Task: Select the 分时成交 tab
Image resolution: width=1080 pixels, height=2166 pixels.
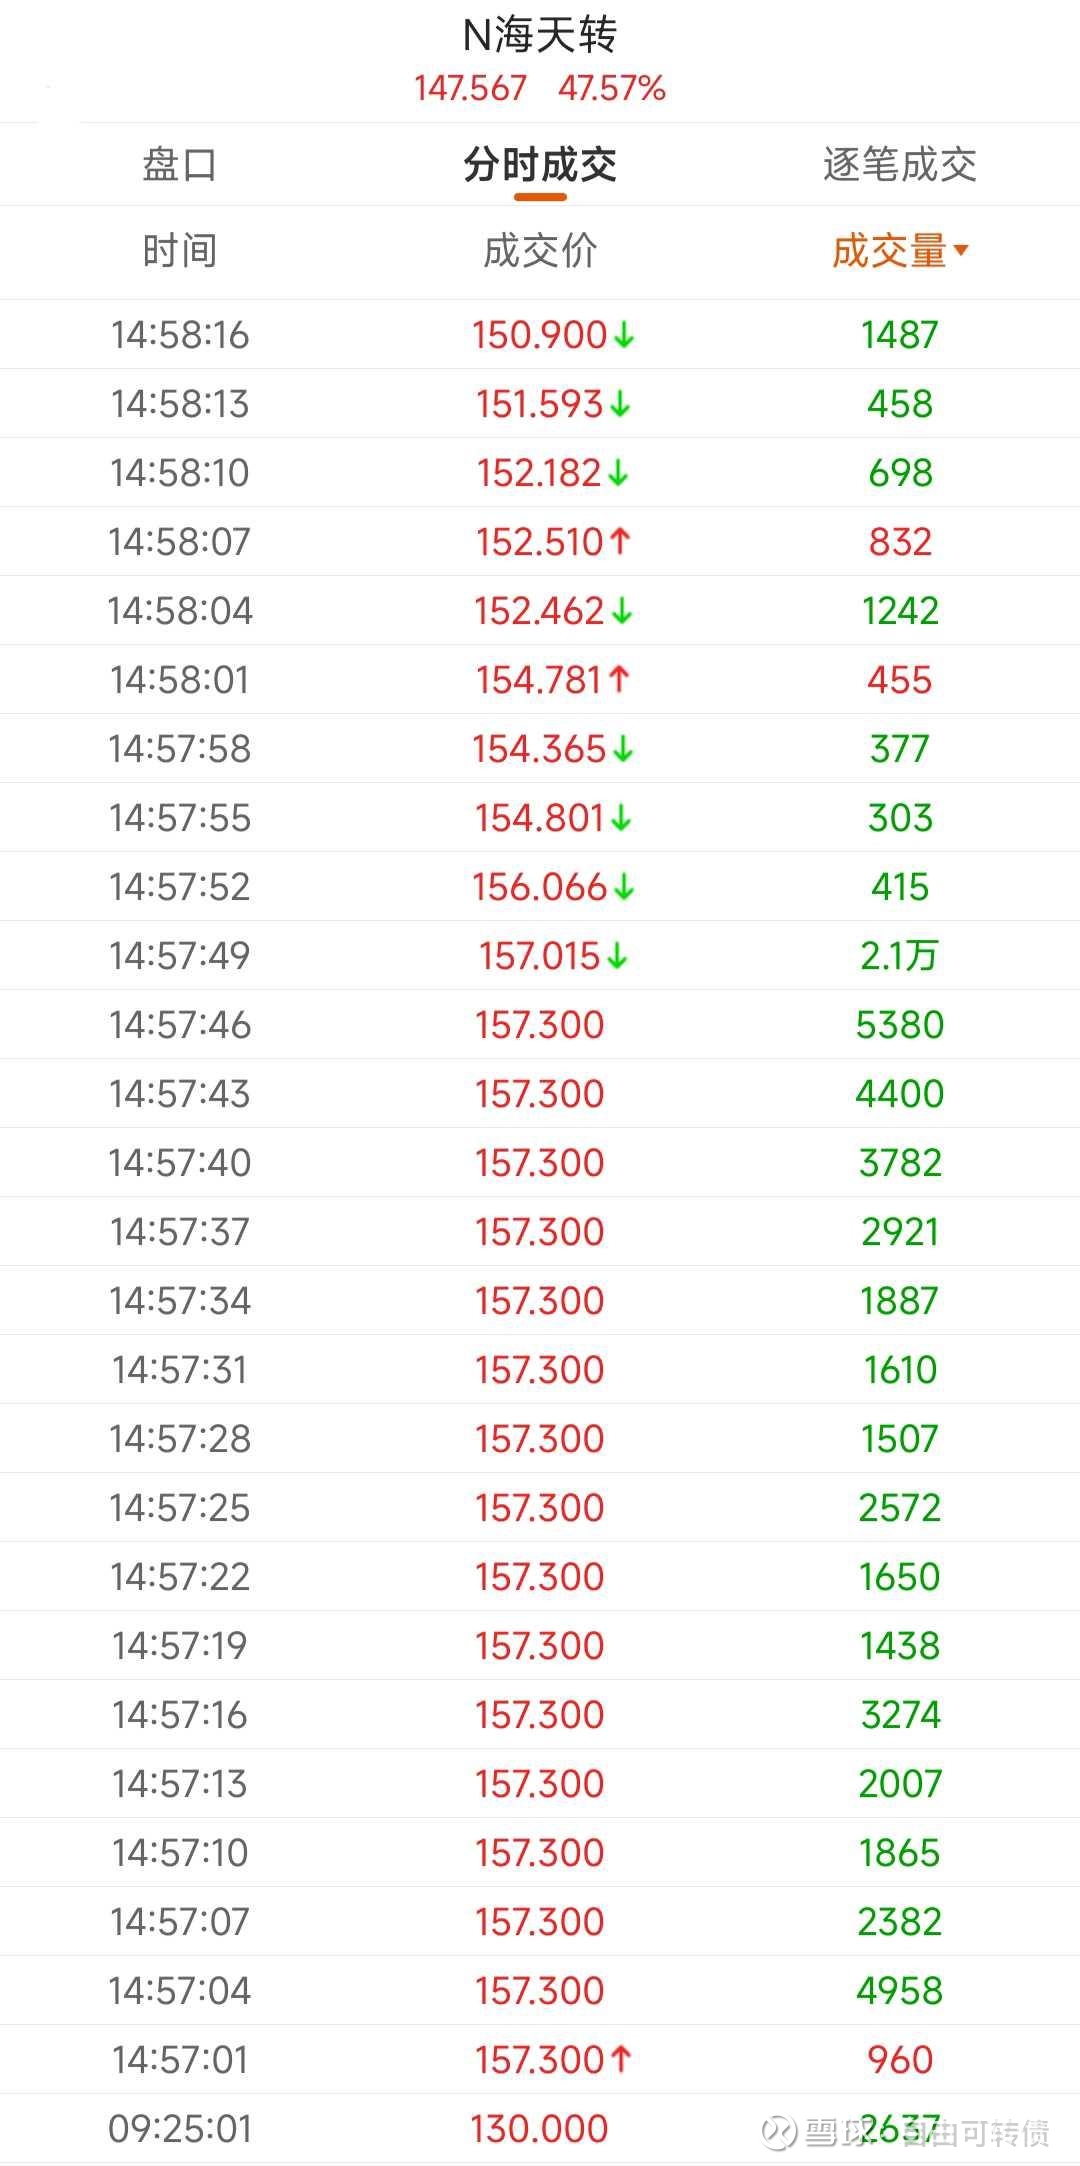Action: tap(540, 165)
